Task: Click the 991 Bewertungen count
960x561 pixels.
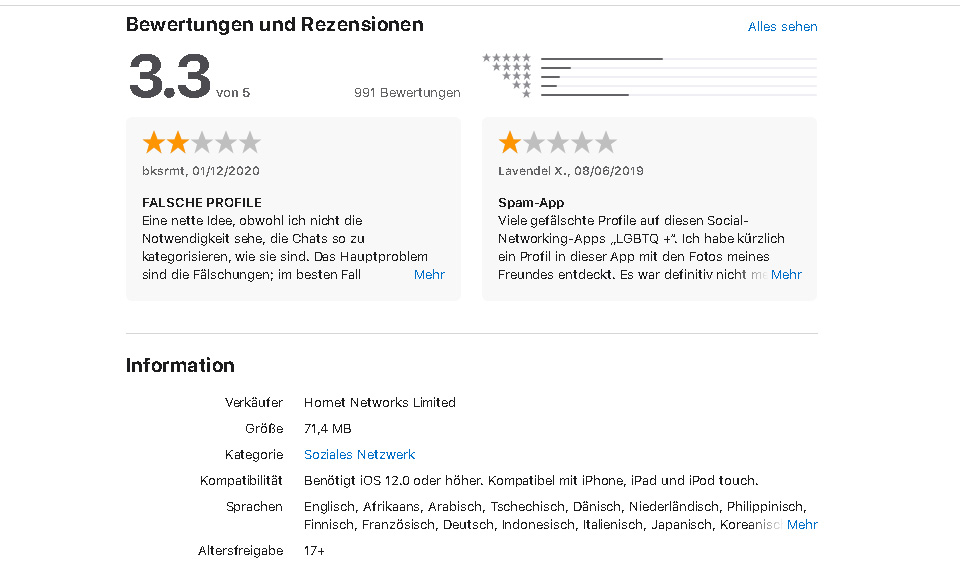Action: tap(407, 93)
